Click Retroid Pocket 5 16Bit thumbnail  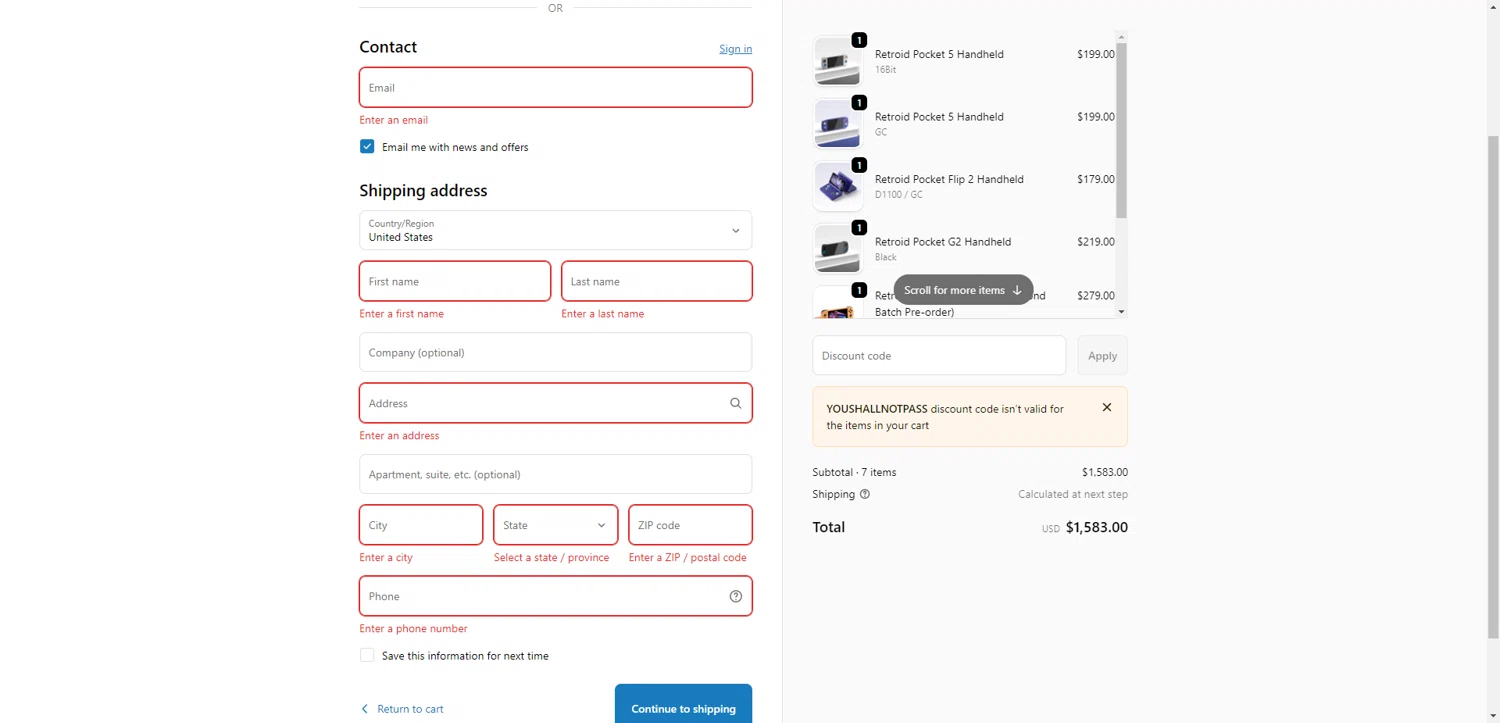tap(837, 61)
